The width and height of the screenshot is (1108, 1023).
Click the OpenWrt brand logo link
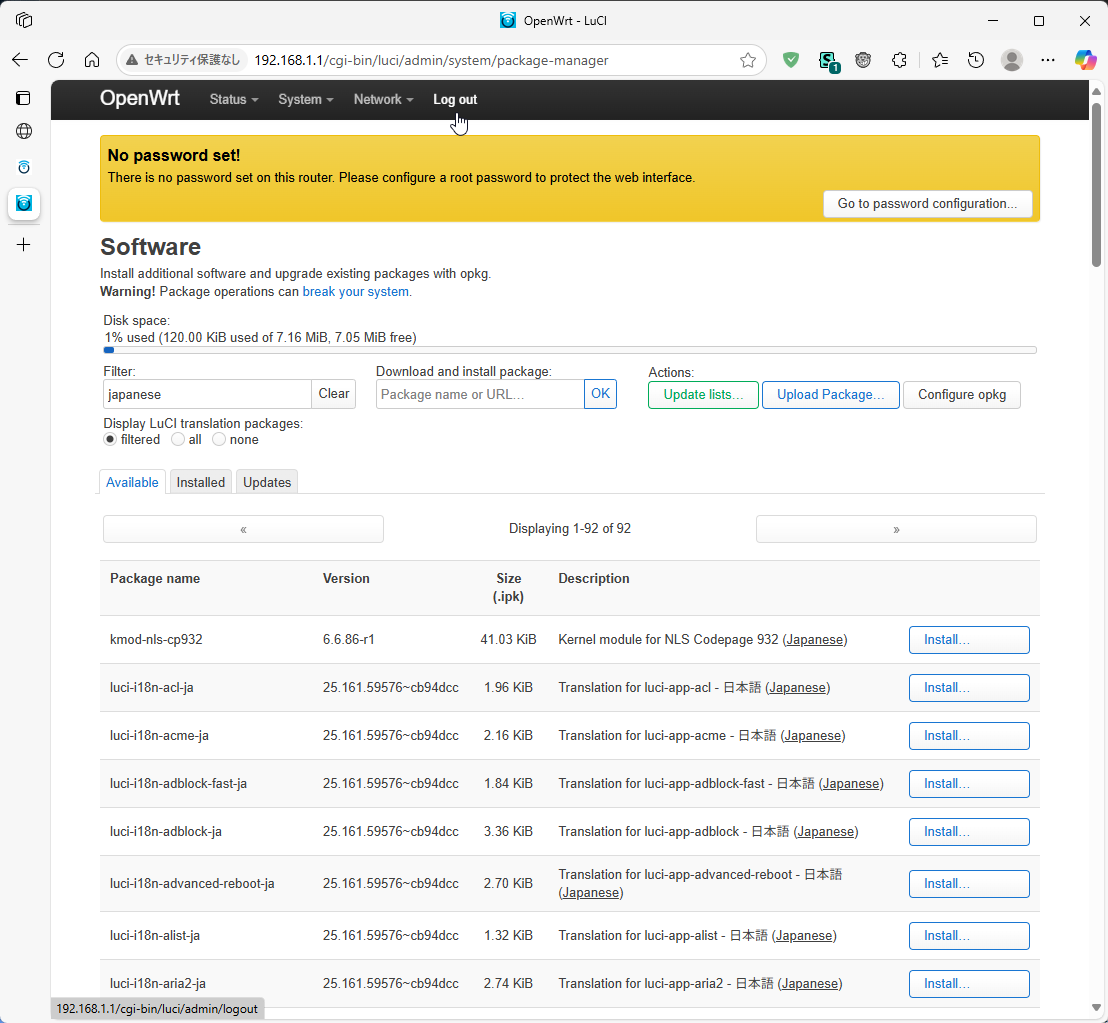click(x=140, y=98)
